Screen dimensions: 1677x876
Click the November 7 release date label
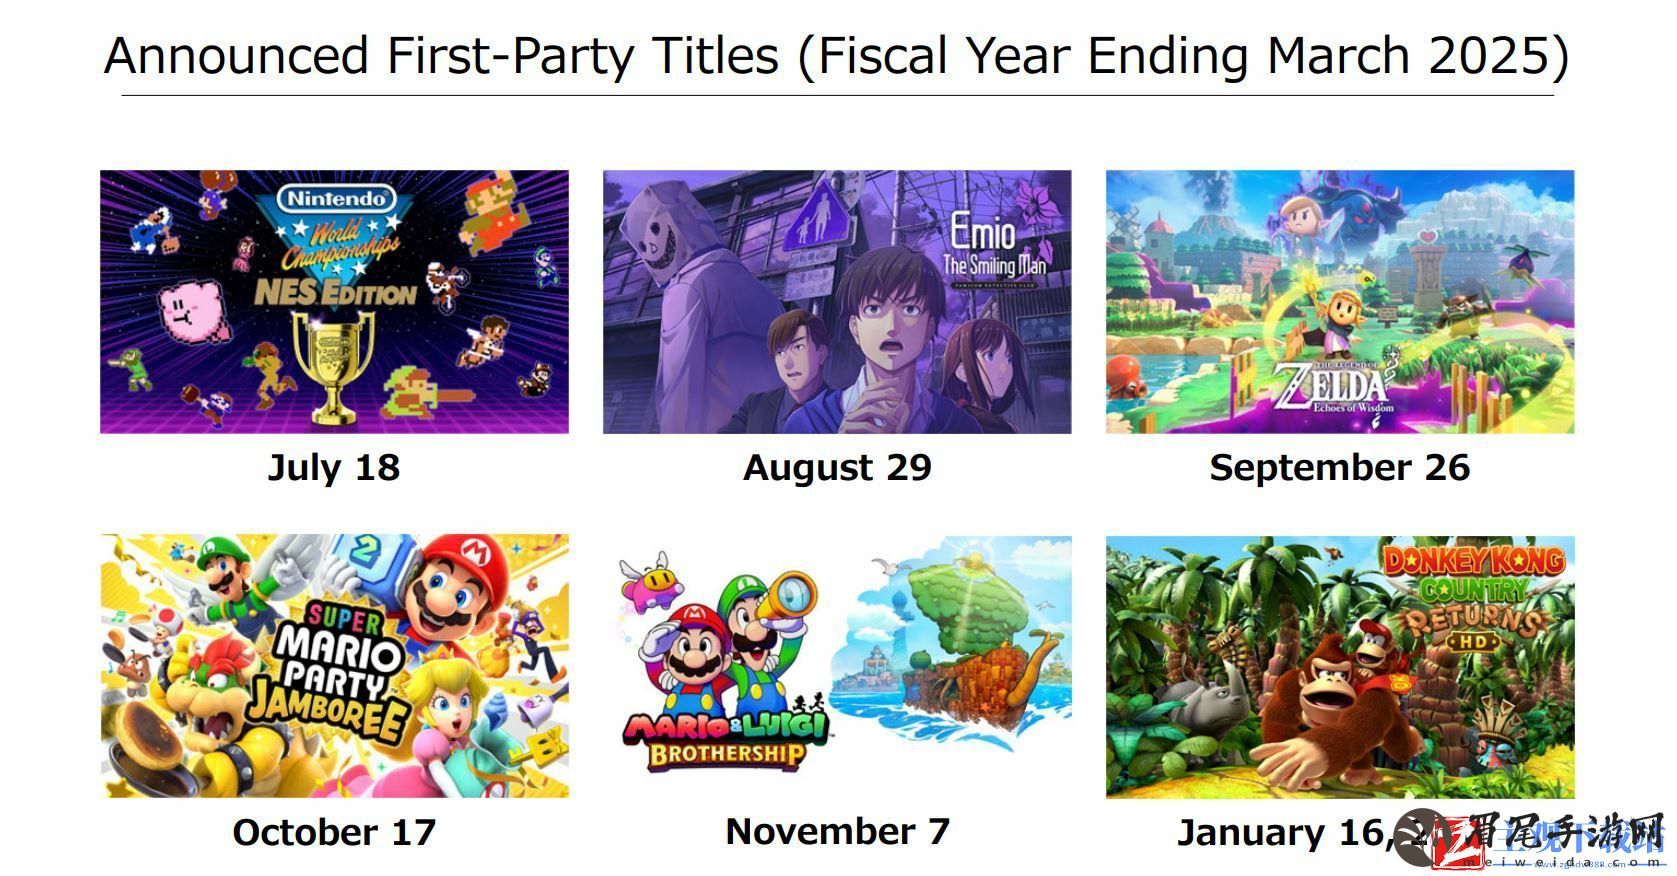[x=838, y=832]
